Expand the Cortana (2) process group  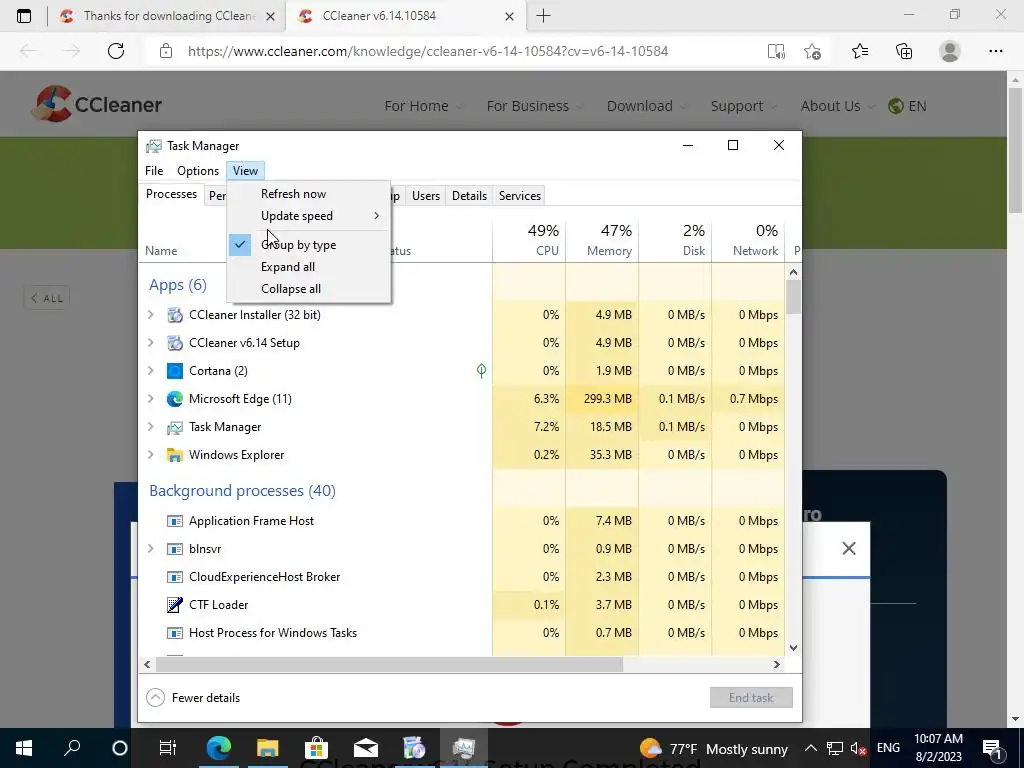pyautogui.click(x=151, y=371)
